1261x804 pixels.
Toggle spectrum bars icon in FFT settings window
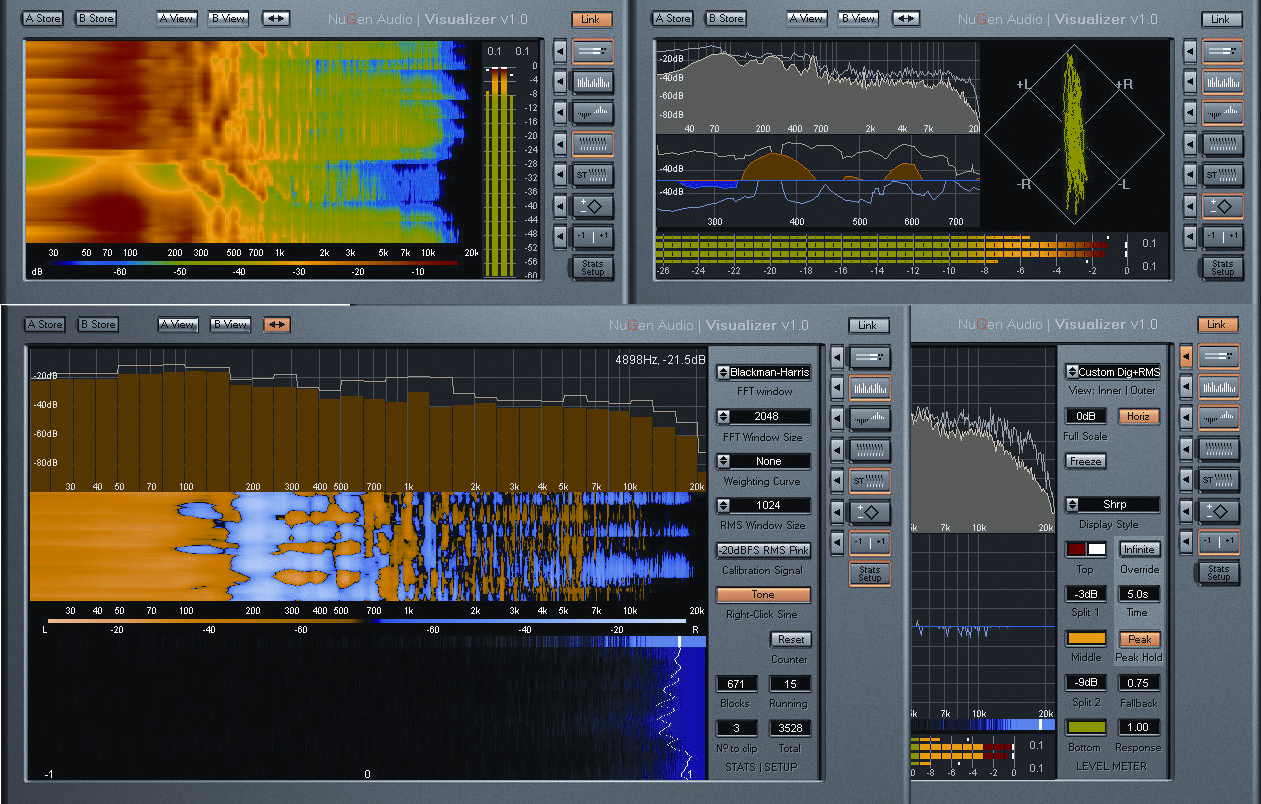coord(870,388)
